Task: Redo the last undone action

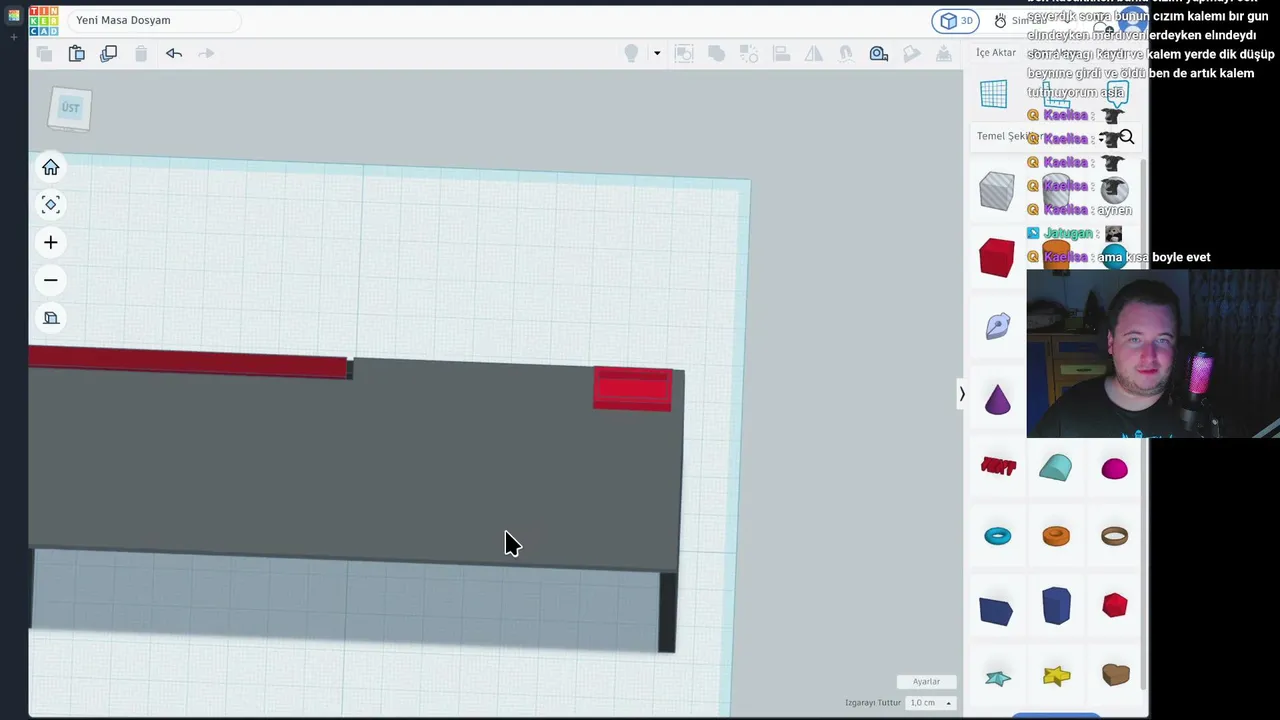Action: 206,53
